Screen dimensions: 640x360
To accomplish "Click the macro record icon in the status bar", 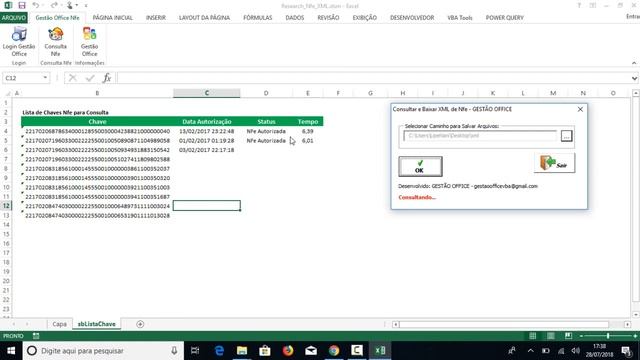I will 36,336.
